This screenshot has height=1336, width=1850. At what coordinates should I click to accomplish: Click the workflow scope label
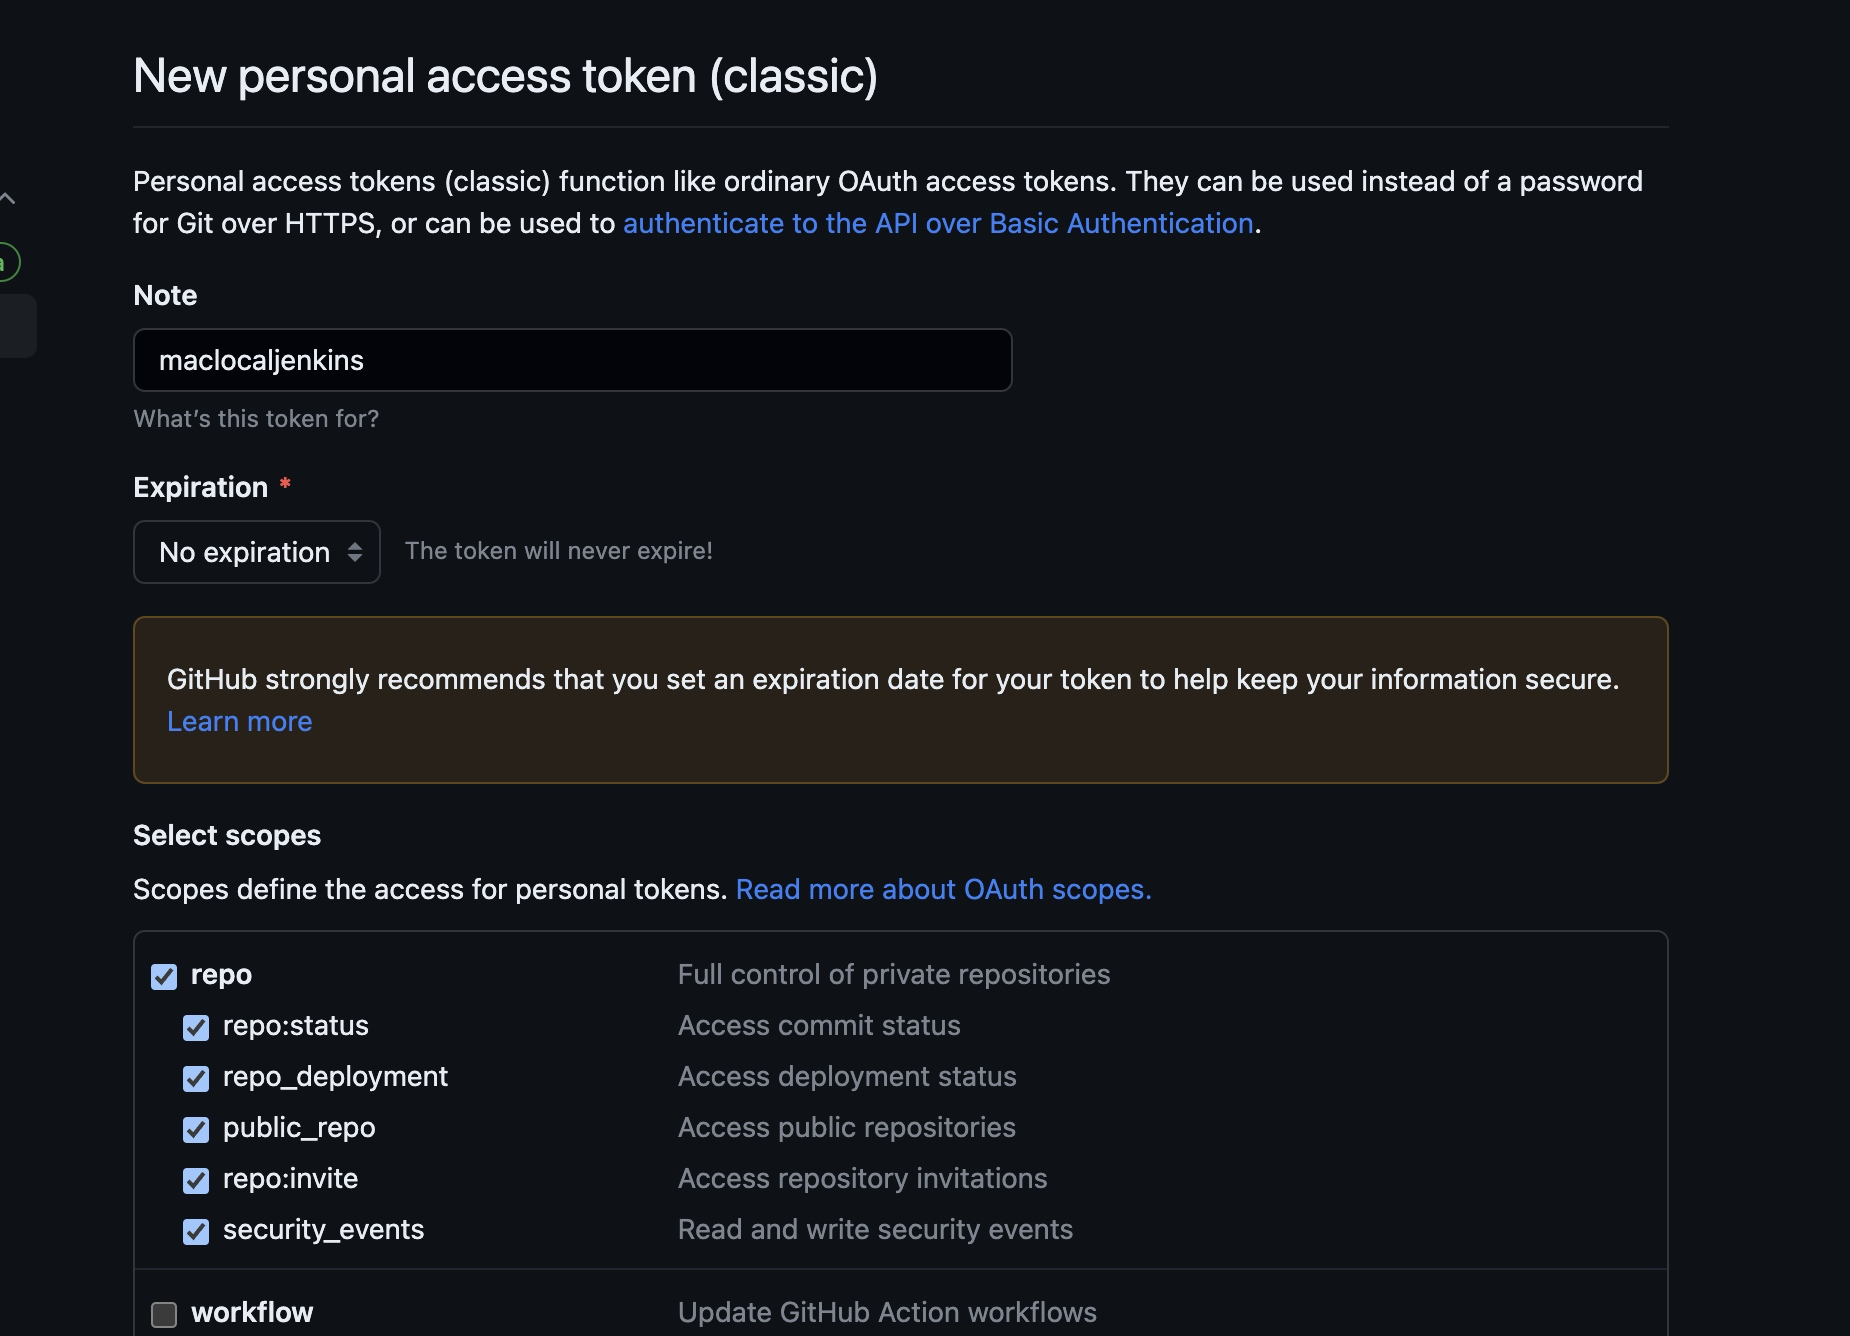point(251,1312)
